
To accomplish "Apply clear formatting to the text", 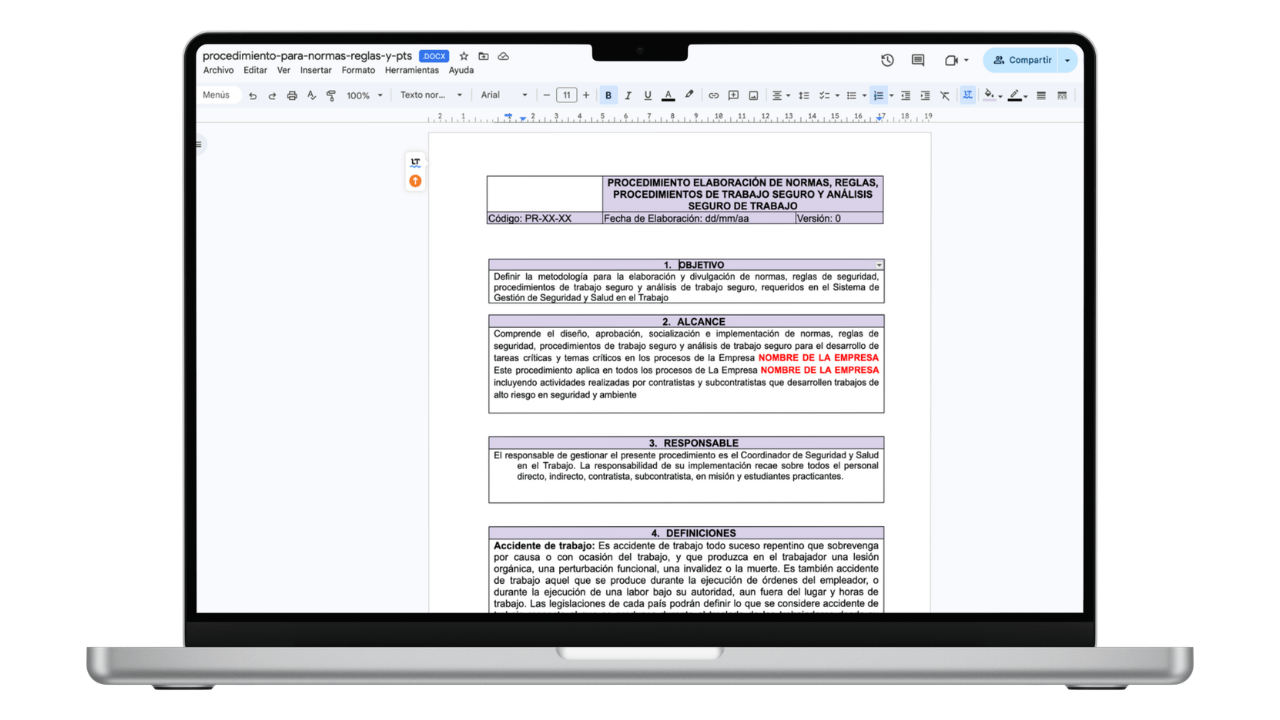I will [x=944, y=95].
